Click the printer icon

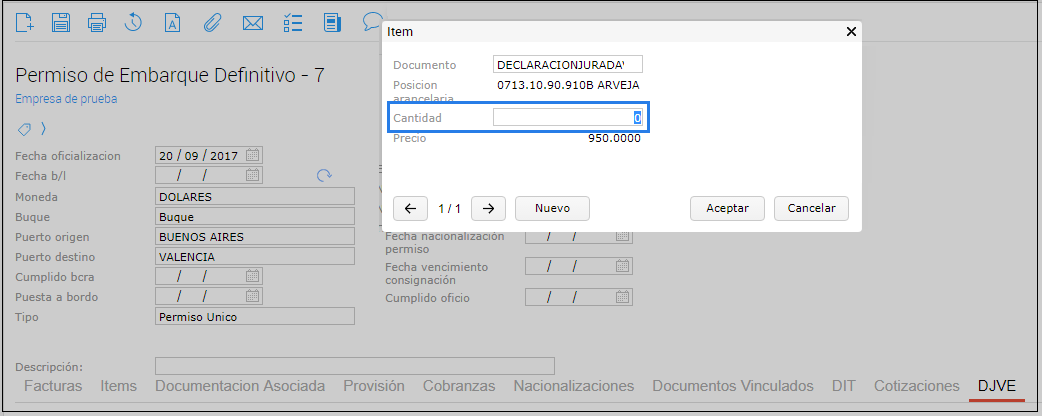point(97,21)
